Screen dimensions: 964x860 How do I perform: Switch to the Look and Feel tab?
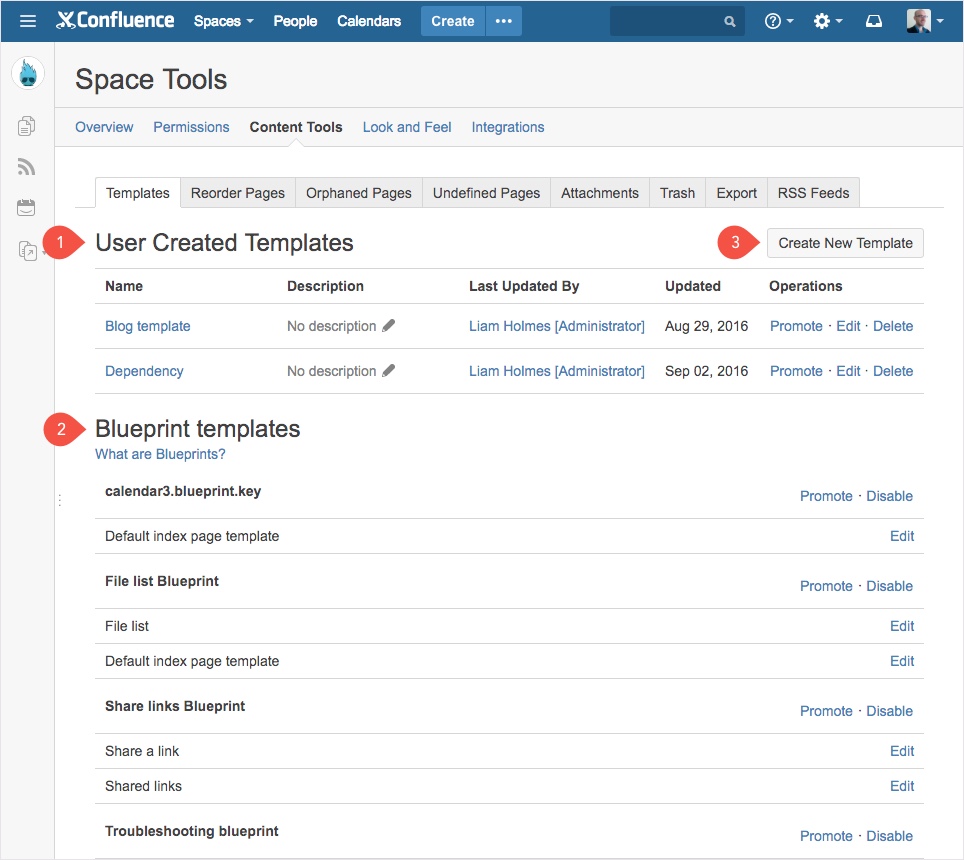tap(406, 127)
